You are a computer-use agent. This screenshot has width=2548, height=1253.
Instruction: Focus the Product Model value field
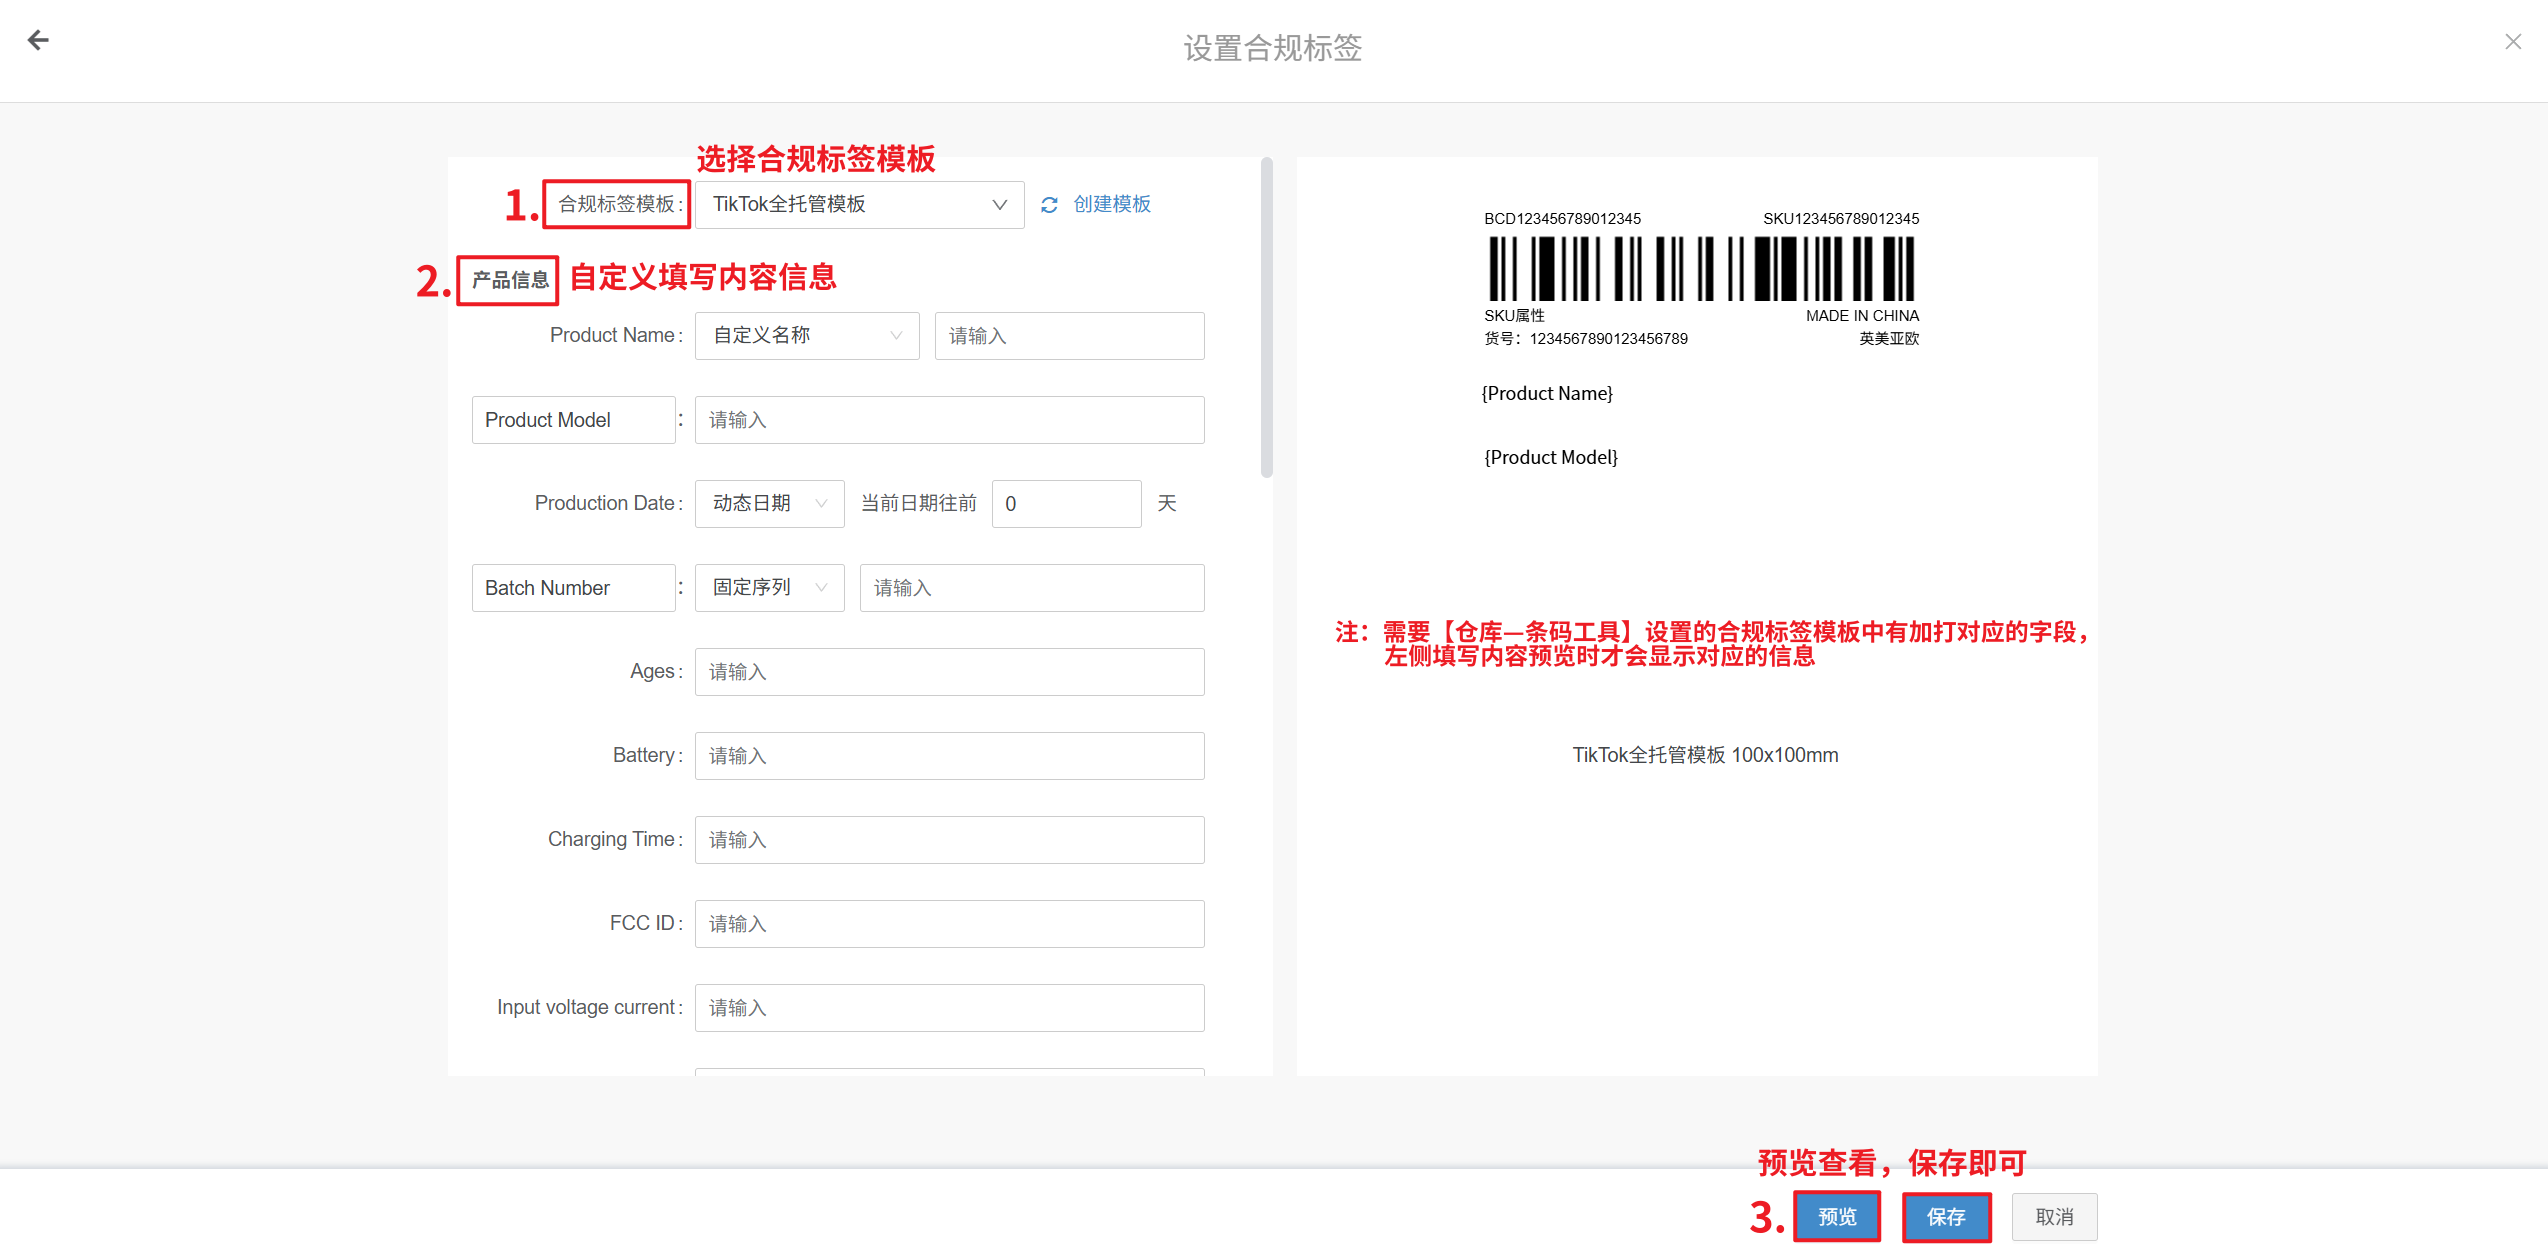[x=948, y=420]
